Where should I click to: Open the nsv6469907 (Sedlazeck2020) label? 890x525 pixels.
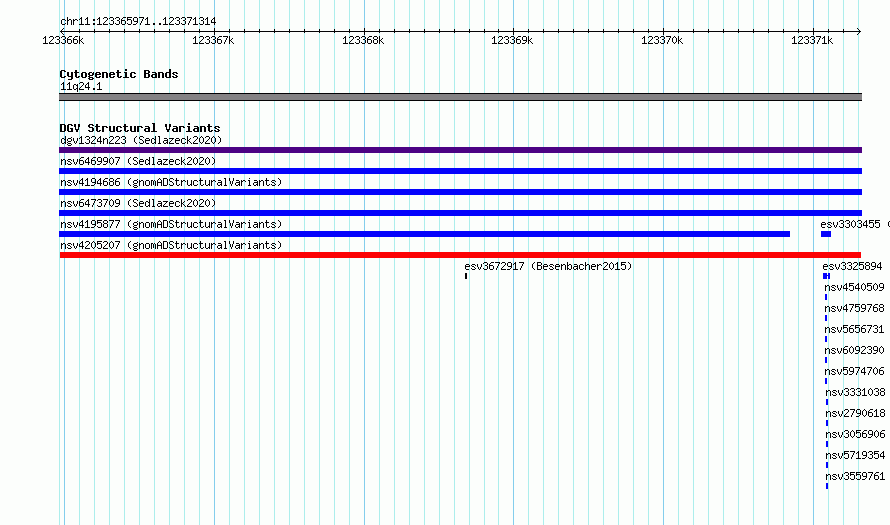point(138,161)
